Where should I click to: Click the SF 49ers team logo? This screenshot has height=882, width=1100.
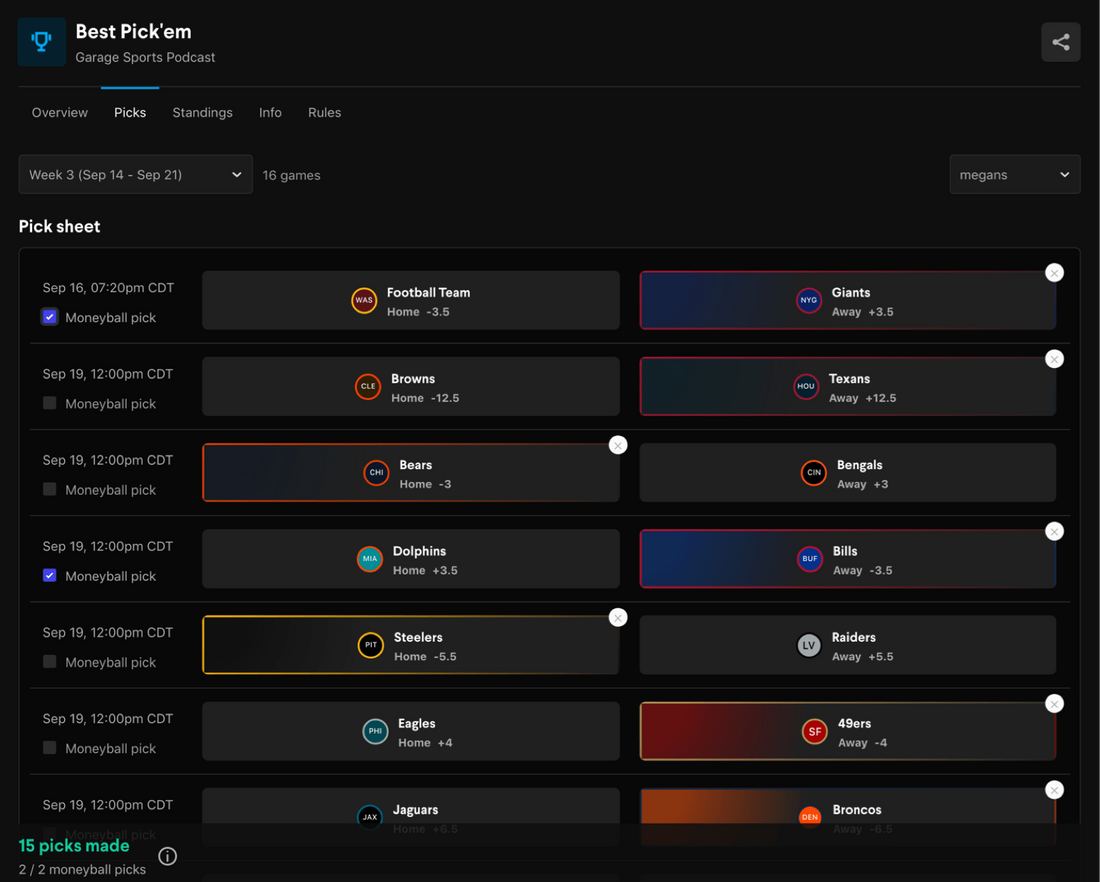click(x=814, y=731)
